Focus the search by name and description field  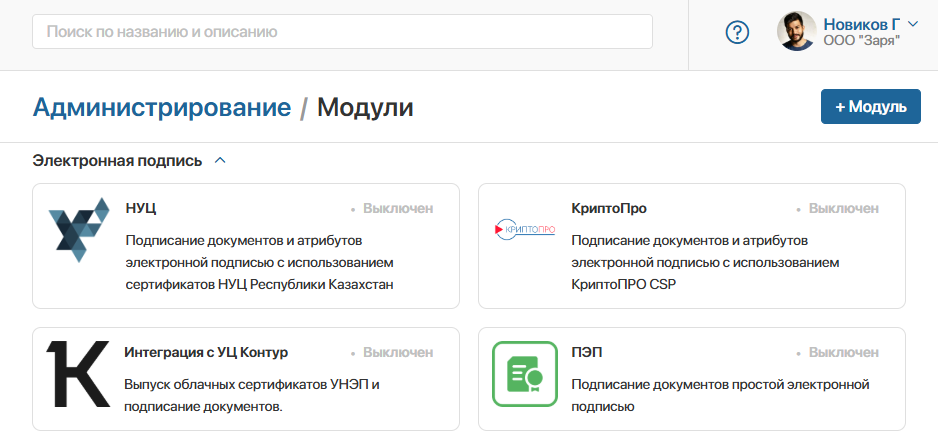[x=342, y=32]
